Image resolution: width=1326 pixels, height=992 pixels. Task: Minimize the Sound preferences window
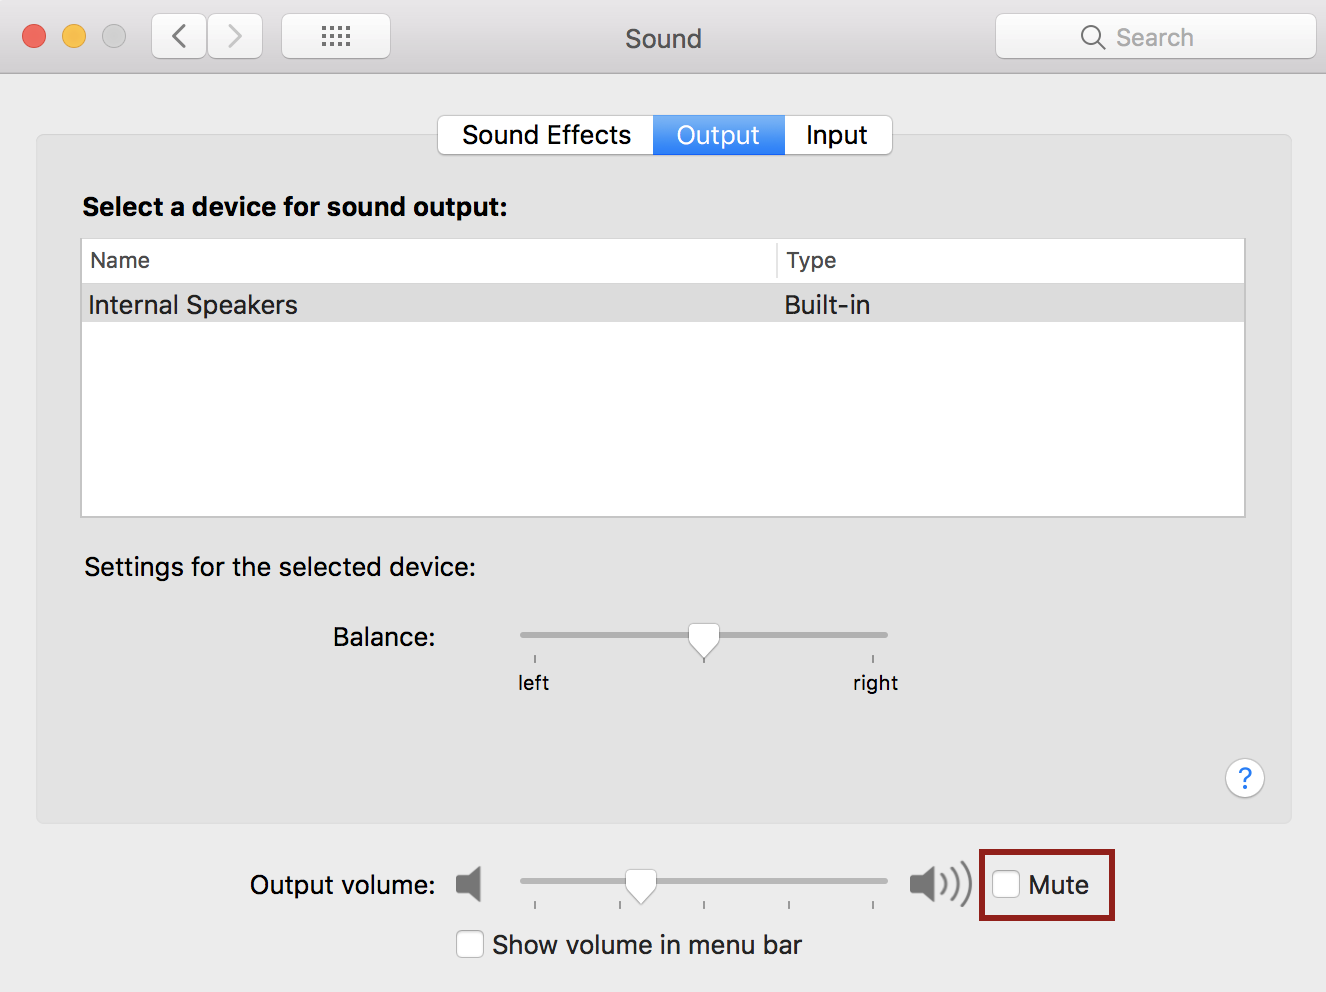74,36
